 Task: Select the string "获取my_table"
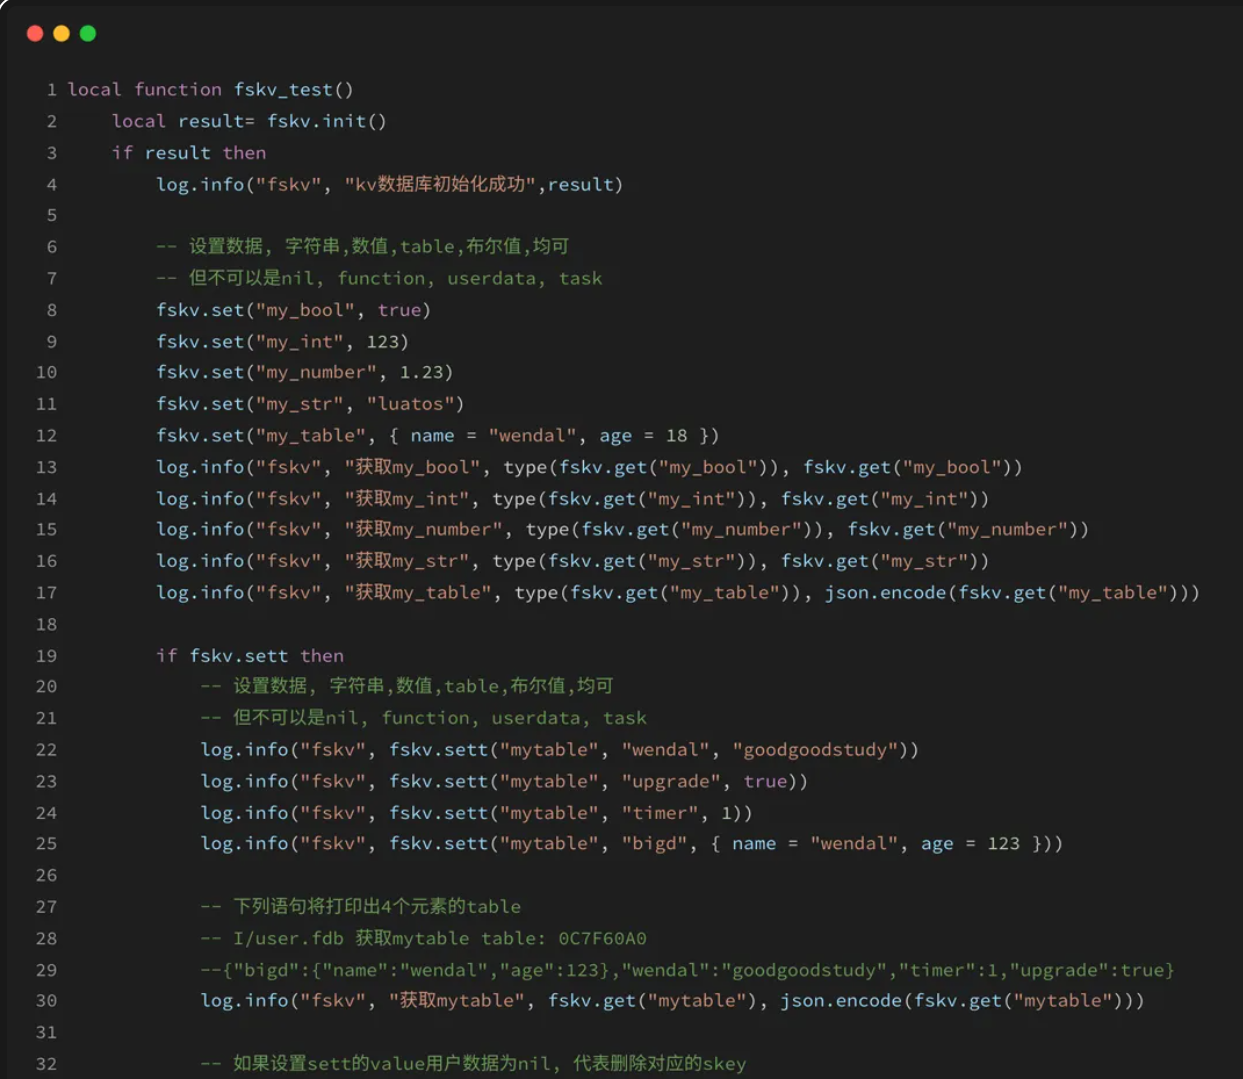click(417, 593)
